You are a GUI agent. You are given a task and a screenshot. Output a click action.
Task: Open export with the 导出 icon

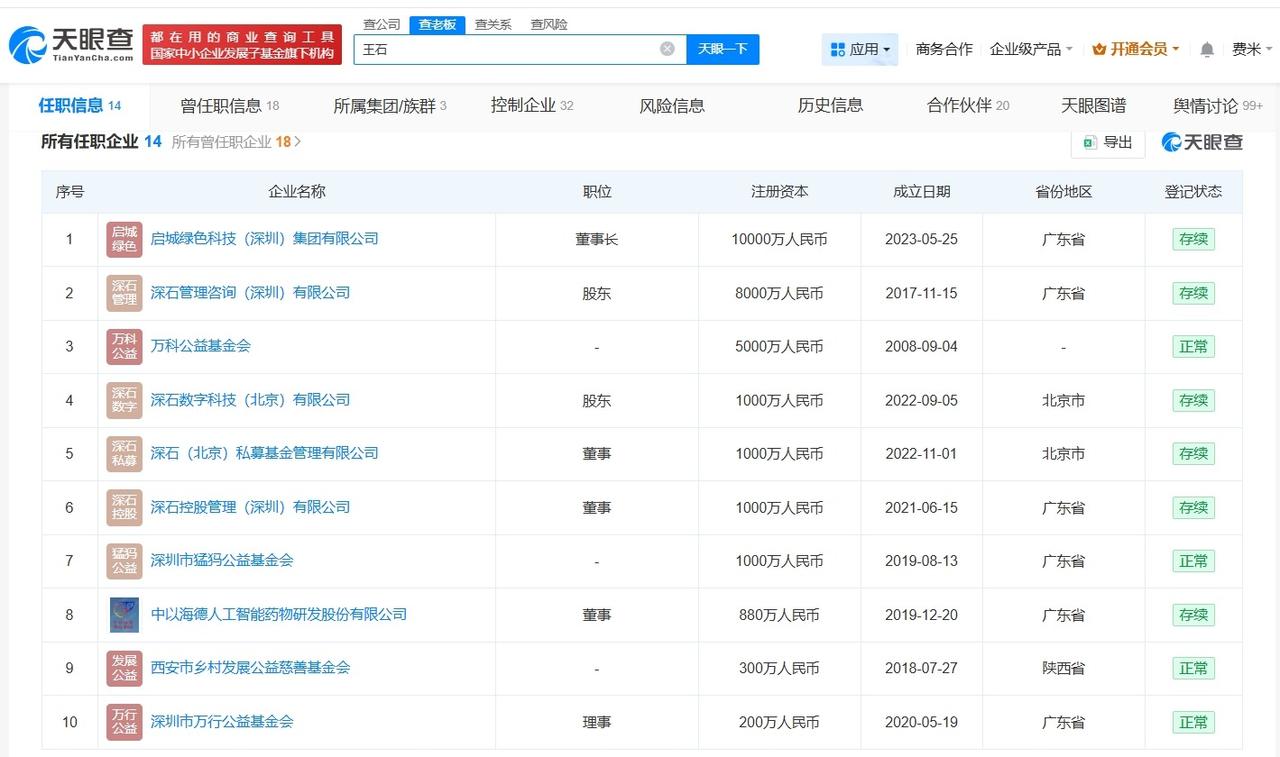point(1090,143)
